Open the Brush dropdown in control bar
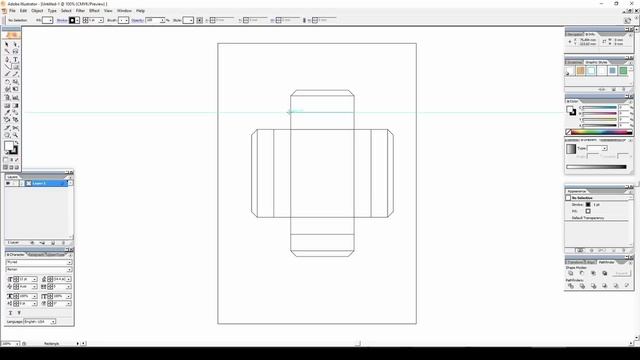This screenshot has height=360, width=640. coord(127,20)
